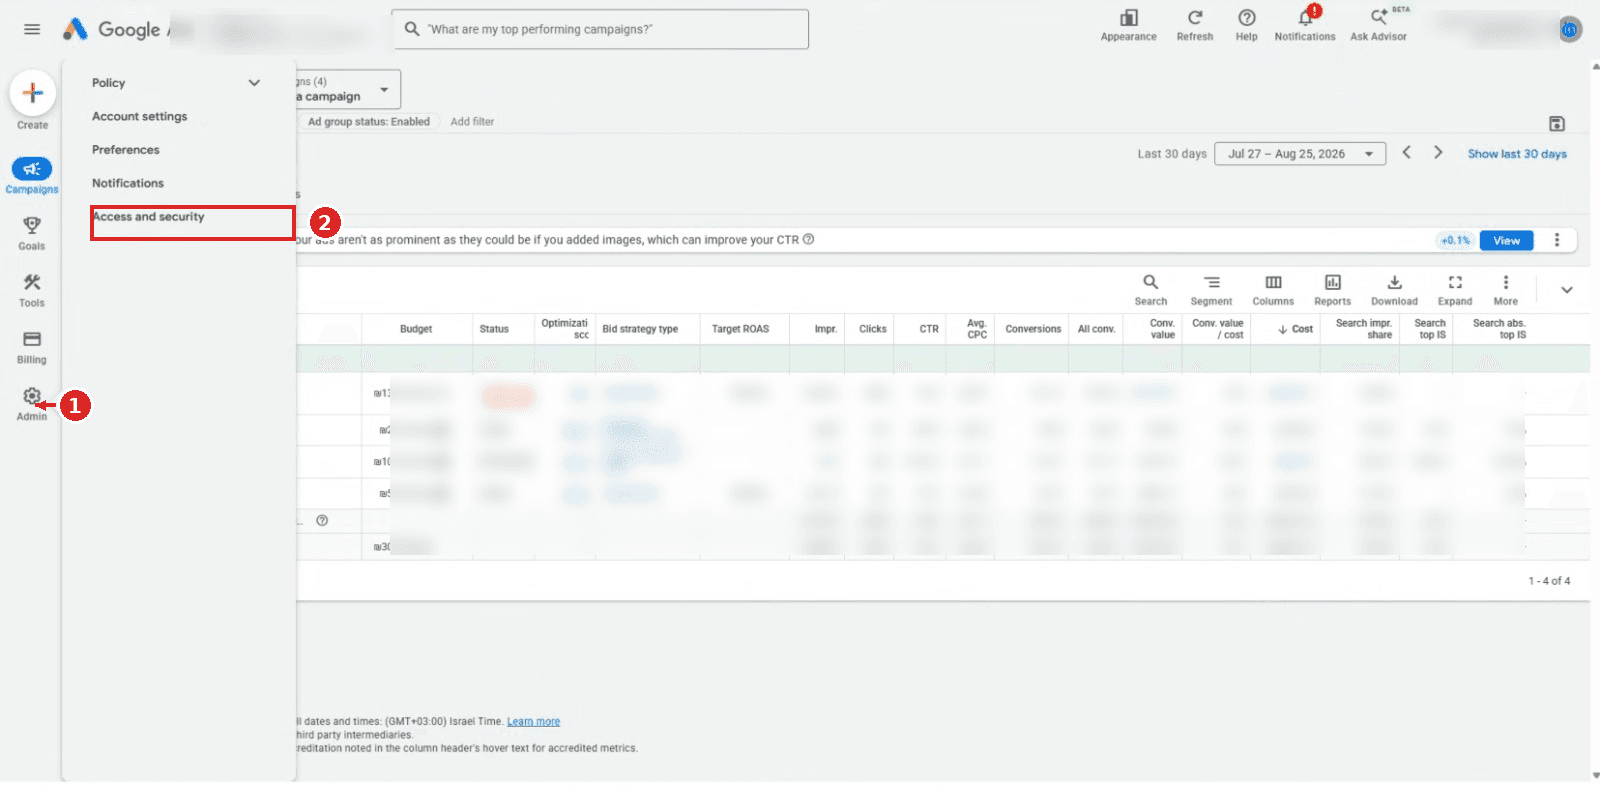Screen dimensions: 1600x785
Task: Click the search campaigns input field
Action: pyautogui.click(x=601, y=29)
